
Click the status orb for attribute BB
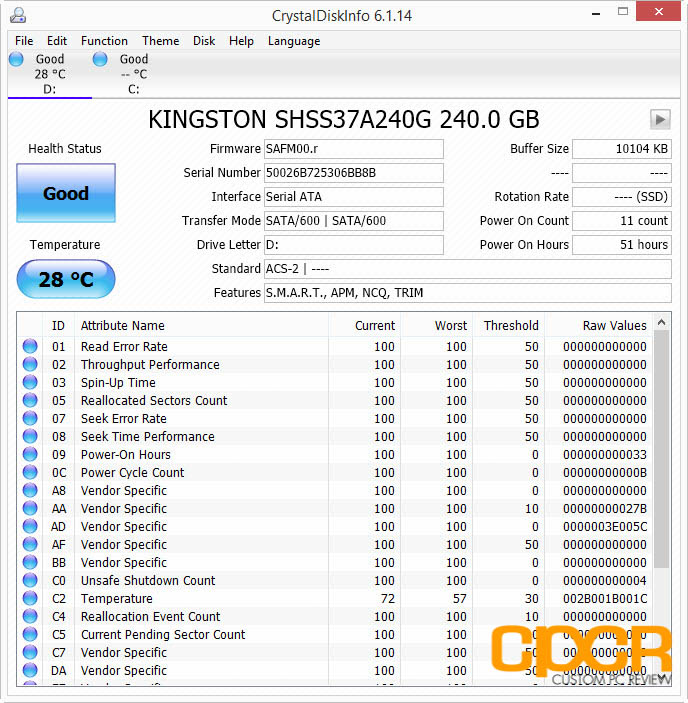coord(30,562)
